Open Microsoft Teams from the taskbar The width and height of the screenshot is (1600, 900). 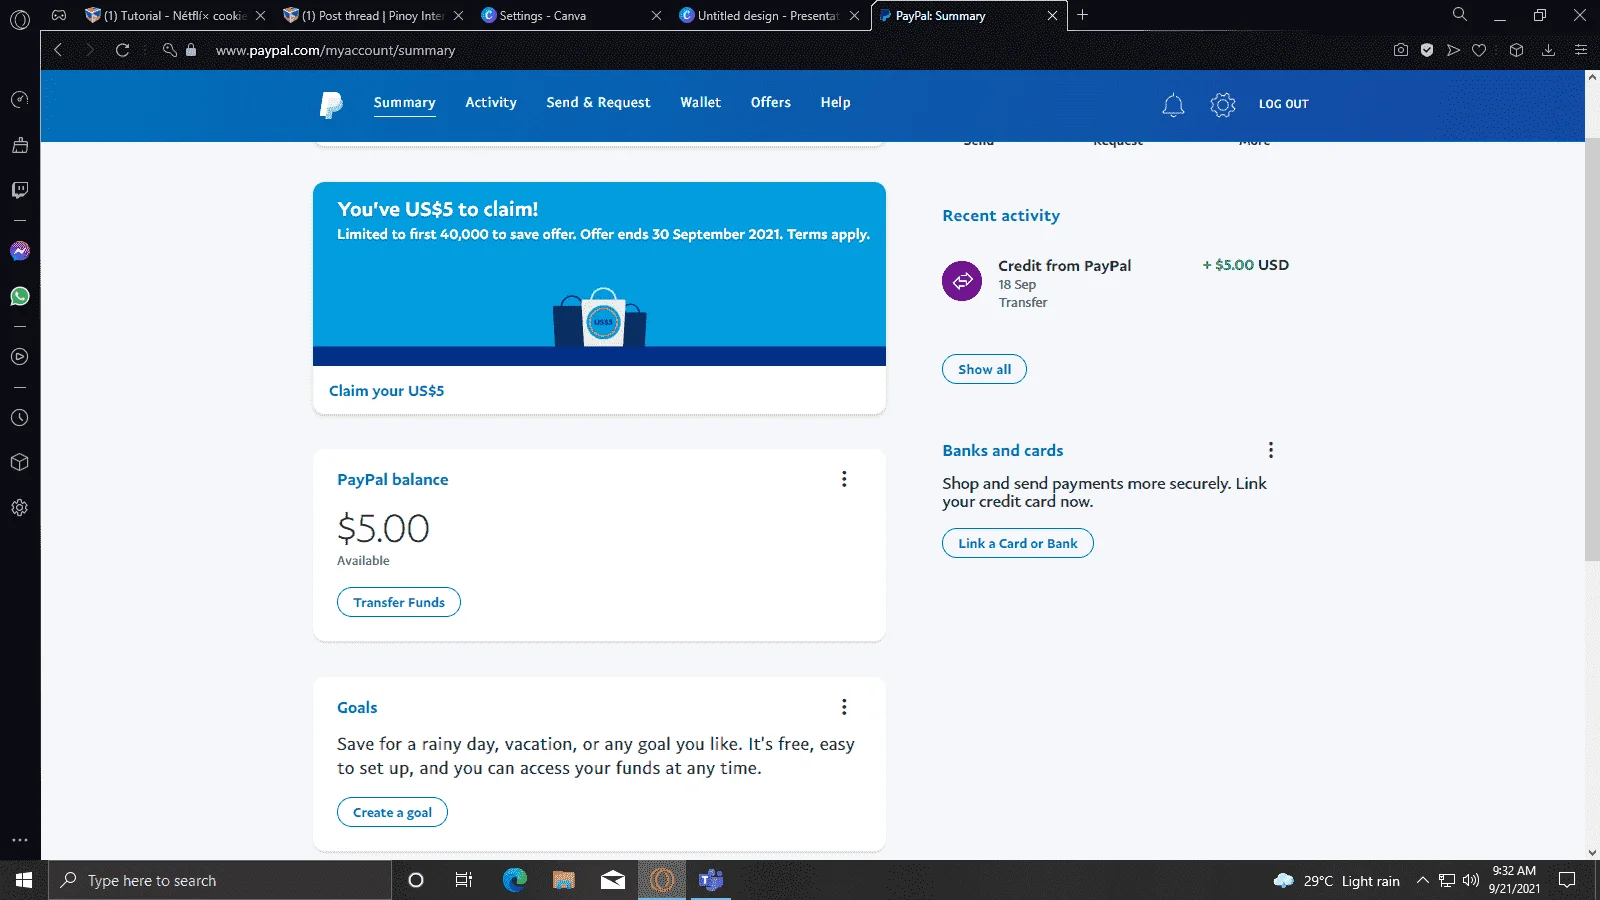point(711,881)
